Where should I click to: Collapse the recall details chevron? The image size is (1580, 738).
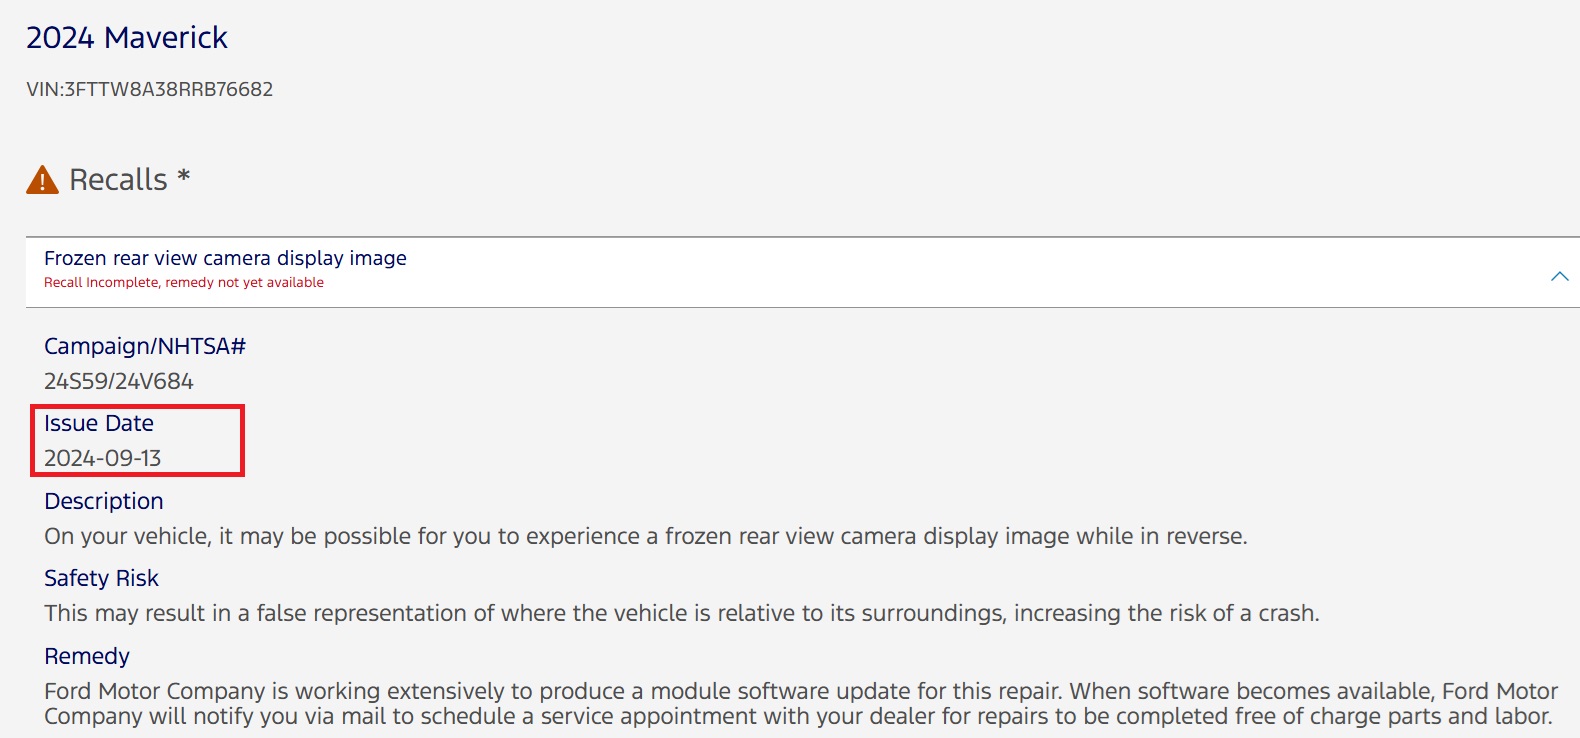pyautogui.click(x=1559, y=276)
